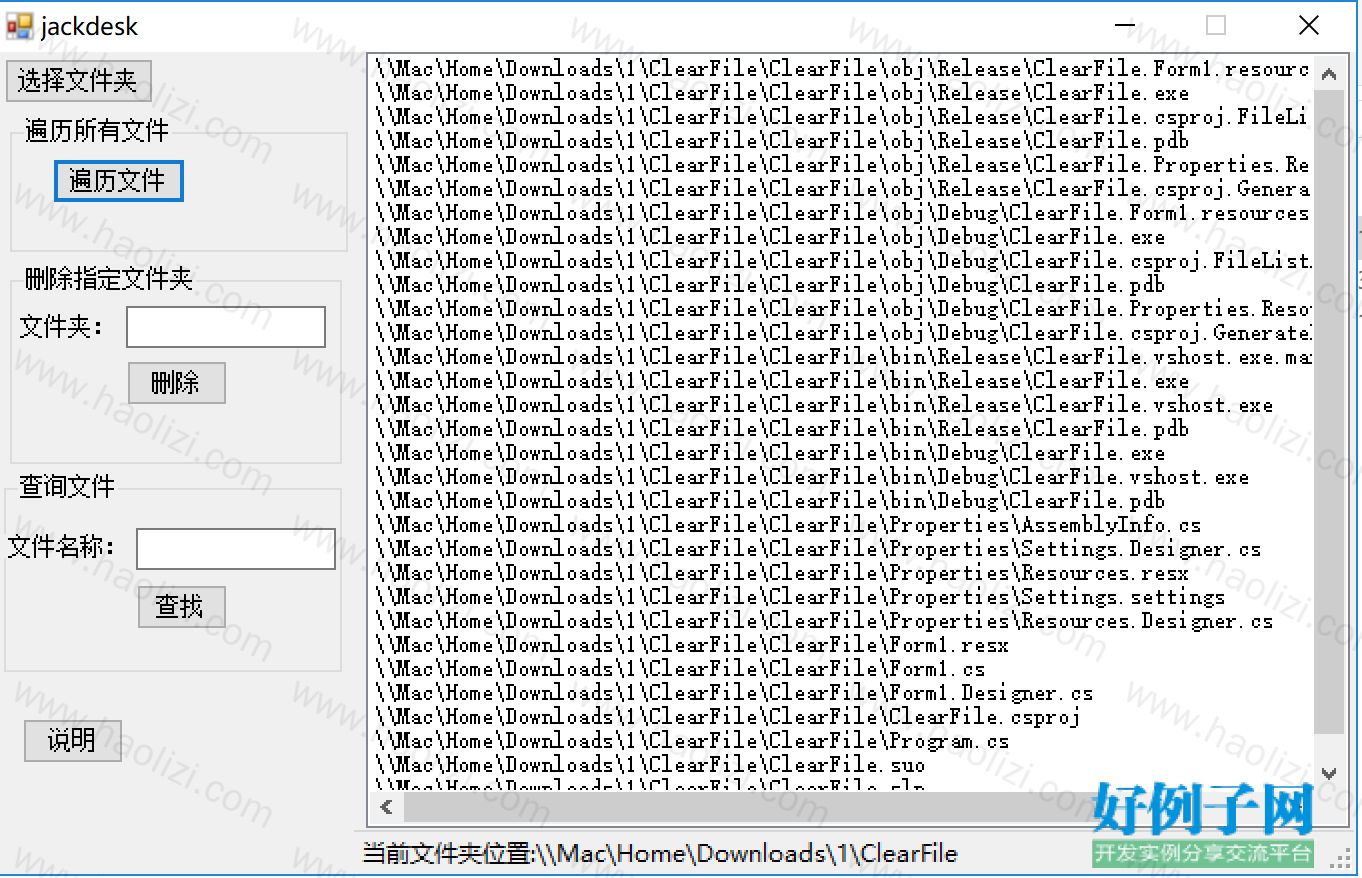Viewport: 1362px width, 878px height.
Task: Click the 删除 button
Action: click(x=176, y=383)
